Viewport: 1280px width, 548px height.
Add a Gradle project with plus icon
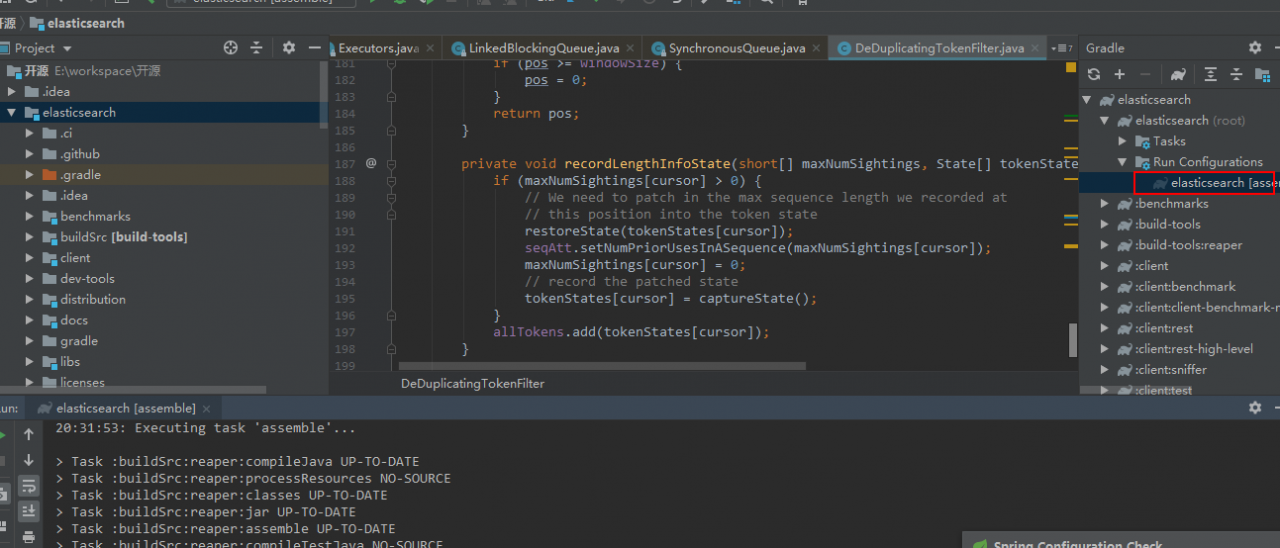coord(1120,74)
